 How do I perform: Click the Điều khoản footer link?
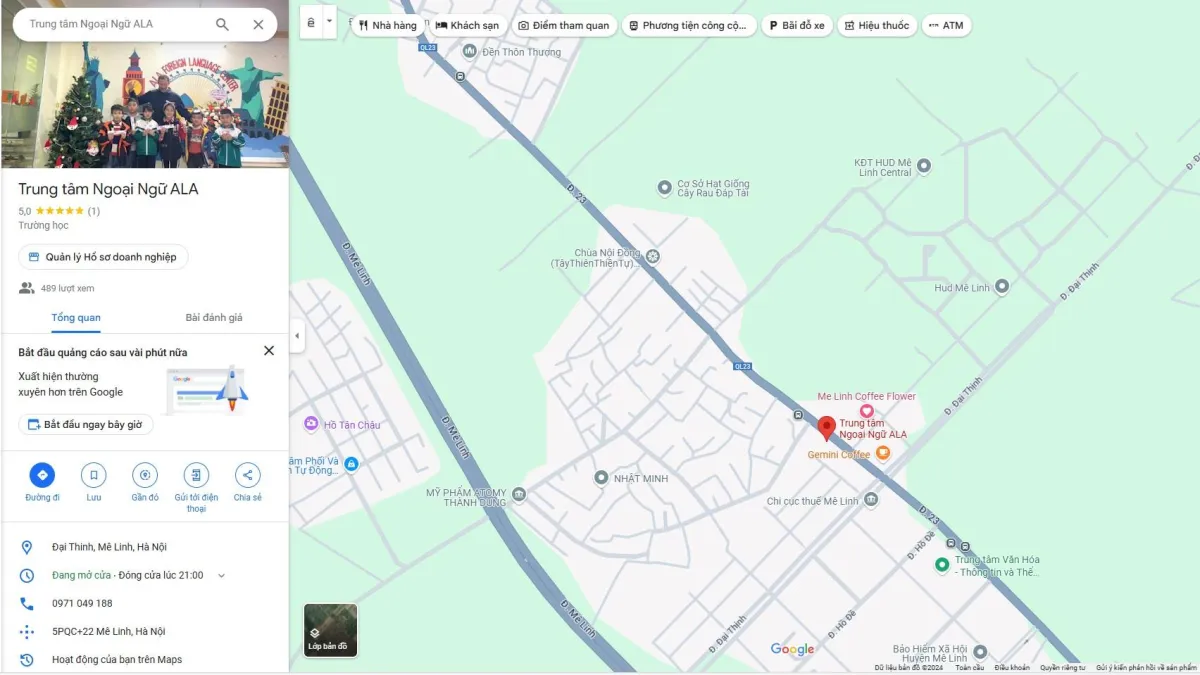(1012, 667)
